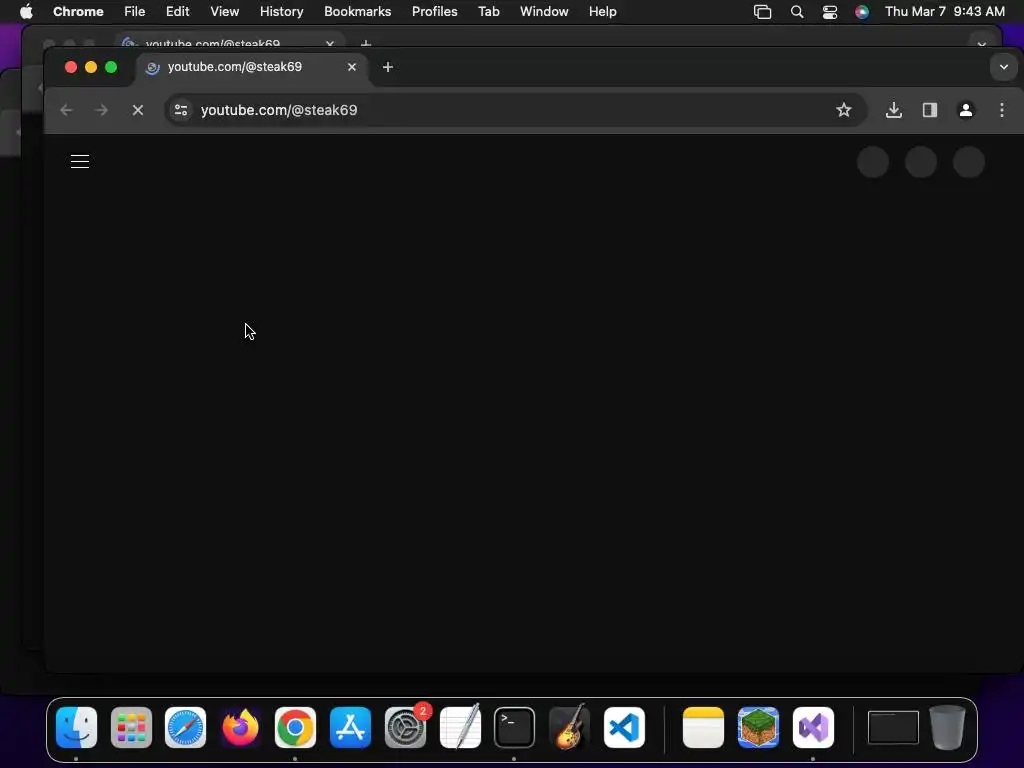Open the File menu

[135, 12]
